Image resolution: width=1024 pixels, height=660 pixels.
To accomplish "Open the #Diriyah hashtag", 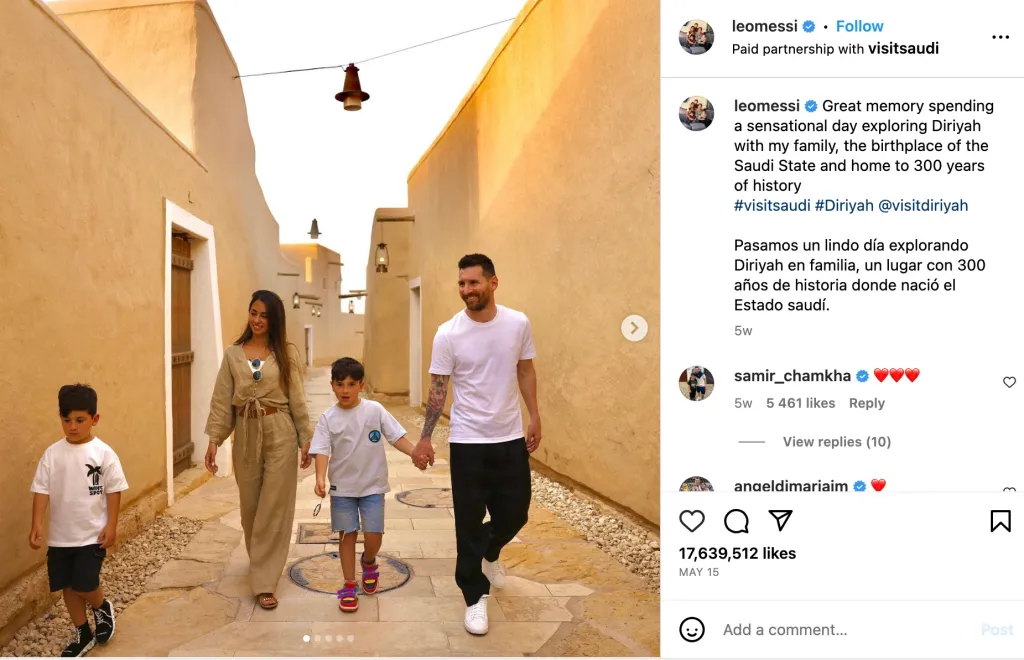I will point(844,206).
